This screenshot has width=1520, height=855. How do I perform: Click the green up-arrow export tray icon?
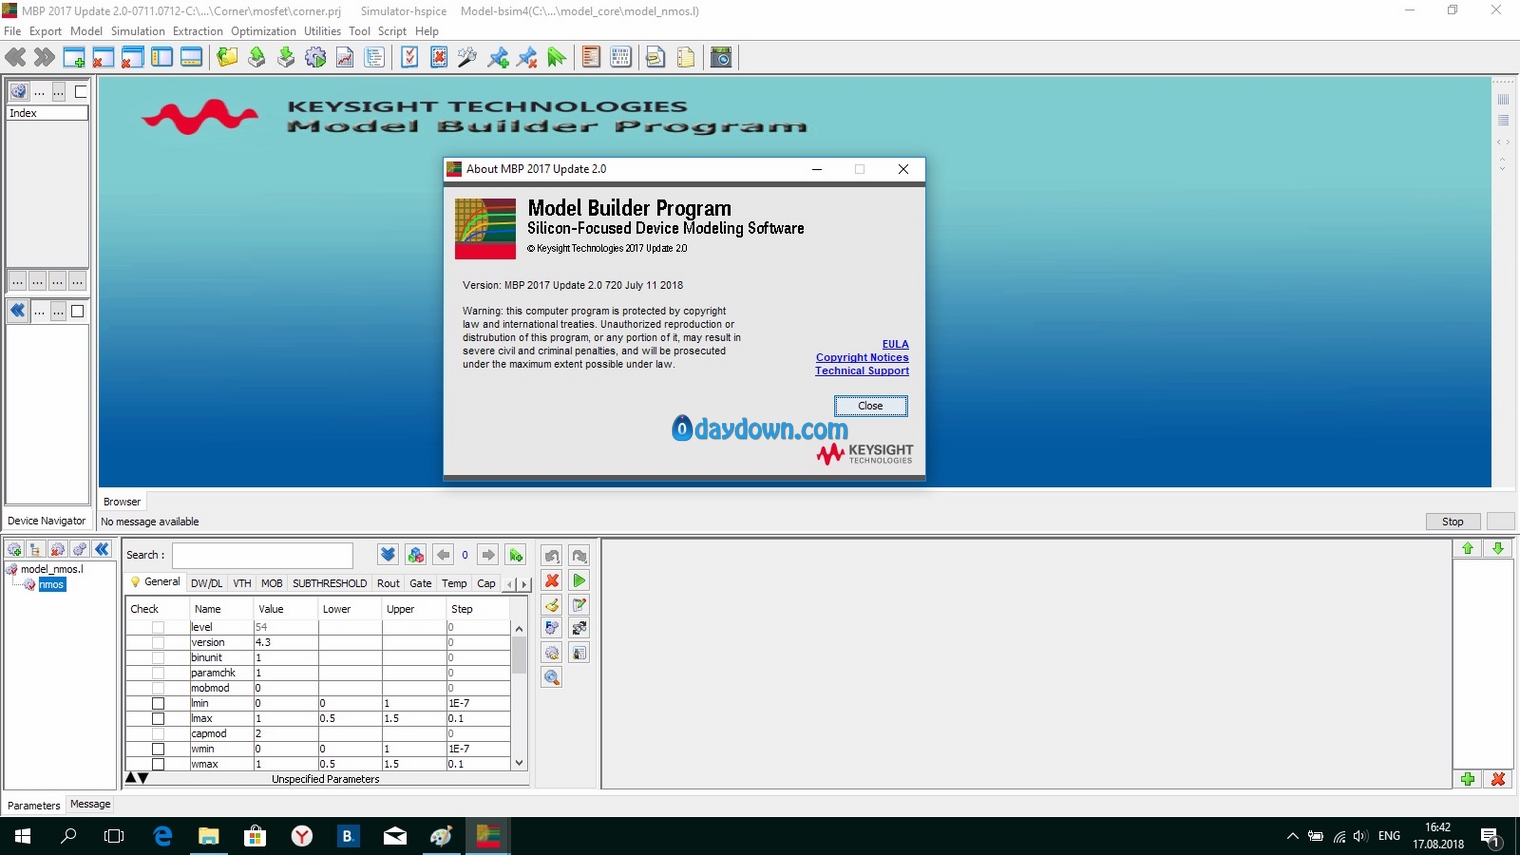pos(257,57)
